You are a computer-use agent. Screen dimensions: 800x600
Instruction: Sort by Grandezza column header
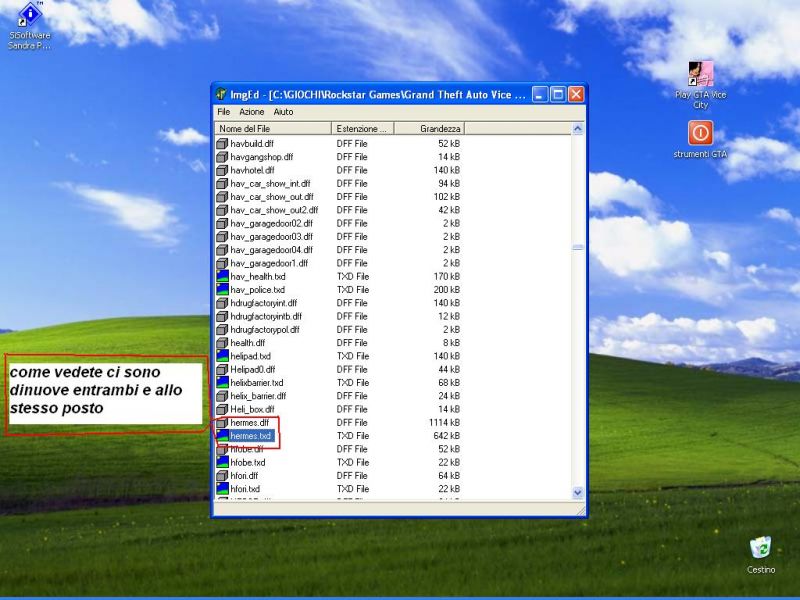tap(430, 129)
